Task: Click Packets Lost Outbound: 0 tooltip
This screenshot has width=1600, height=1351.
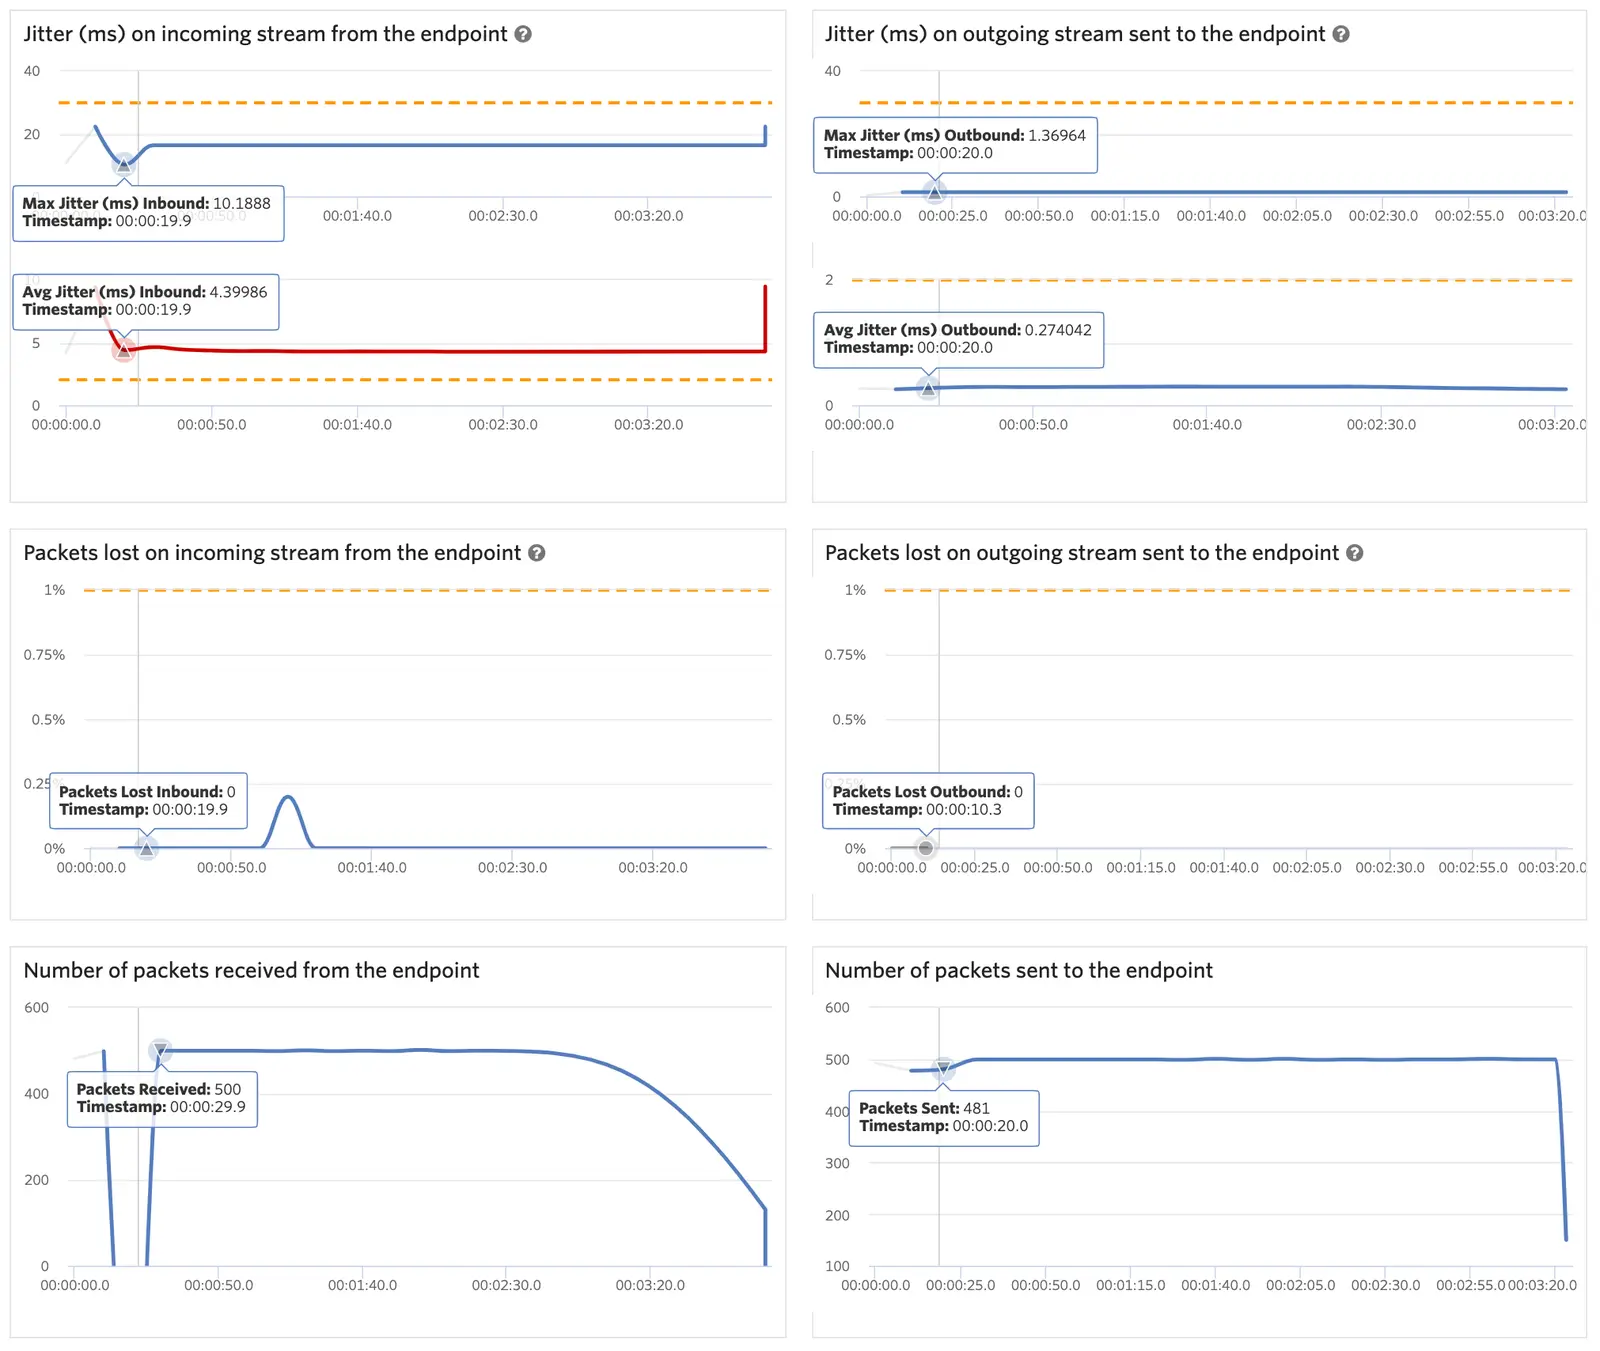Action: [x=928, y=800]
